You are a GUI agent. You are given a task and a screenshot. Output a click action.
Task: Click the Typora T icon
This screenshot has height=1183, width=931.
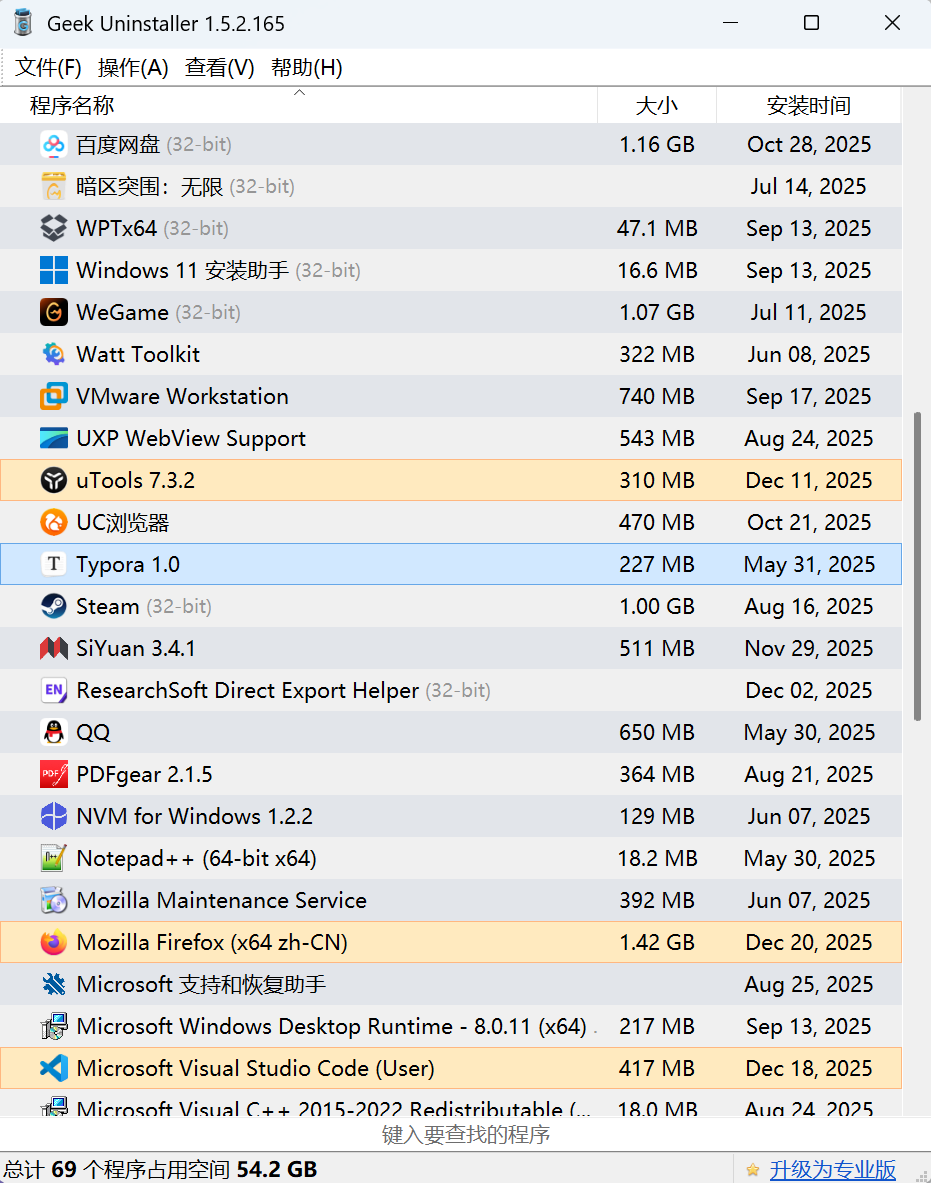coord(54,564)
